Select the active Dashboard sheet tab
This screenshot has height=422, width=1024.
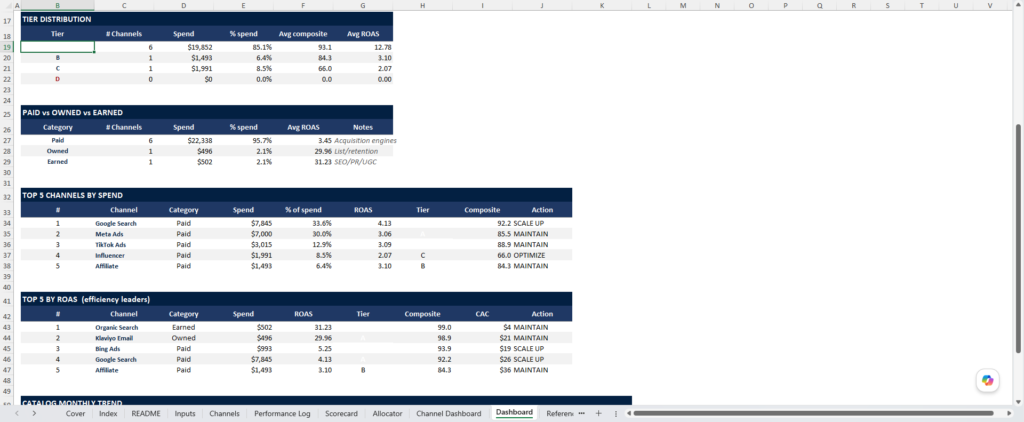pos(514,413)
